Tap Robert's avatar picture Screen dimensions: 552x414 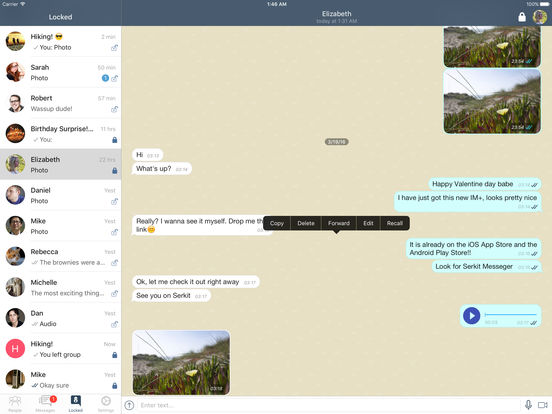click(15, 103)
